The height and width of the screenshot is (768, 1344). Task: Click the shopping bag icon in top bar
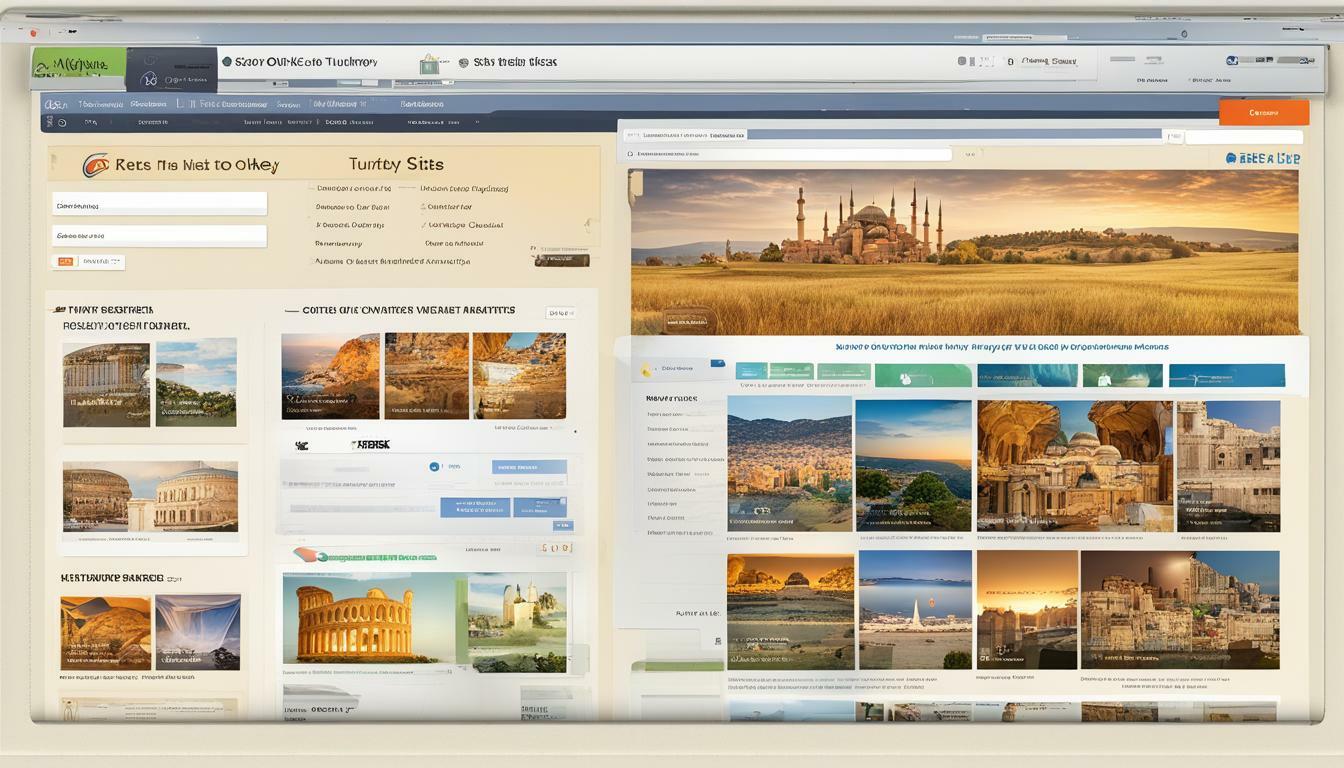(429, 63)
